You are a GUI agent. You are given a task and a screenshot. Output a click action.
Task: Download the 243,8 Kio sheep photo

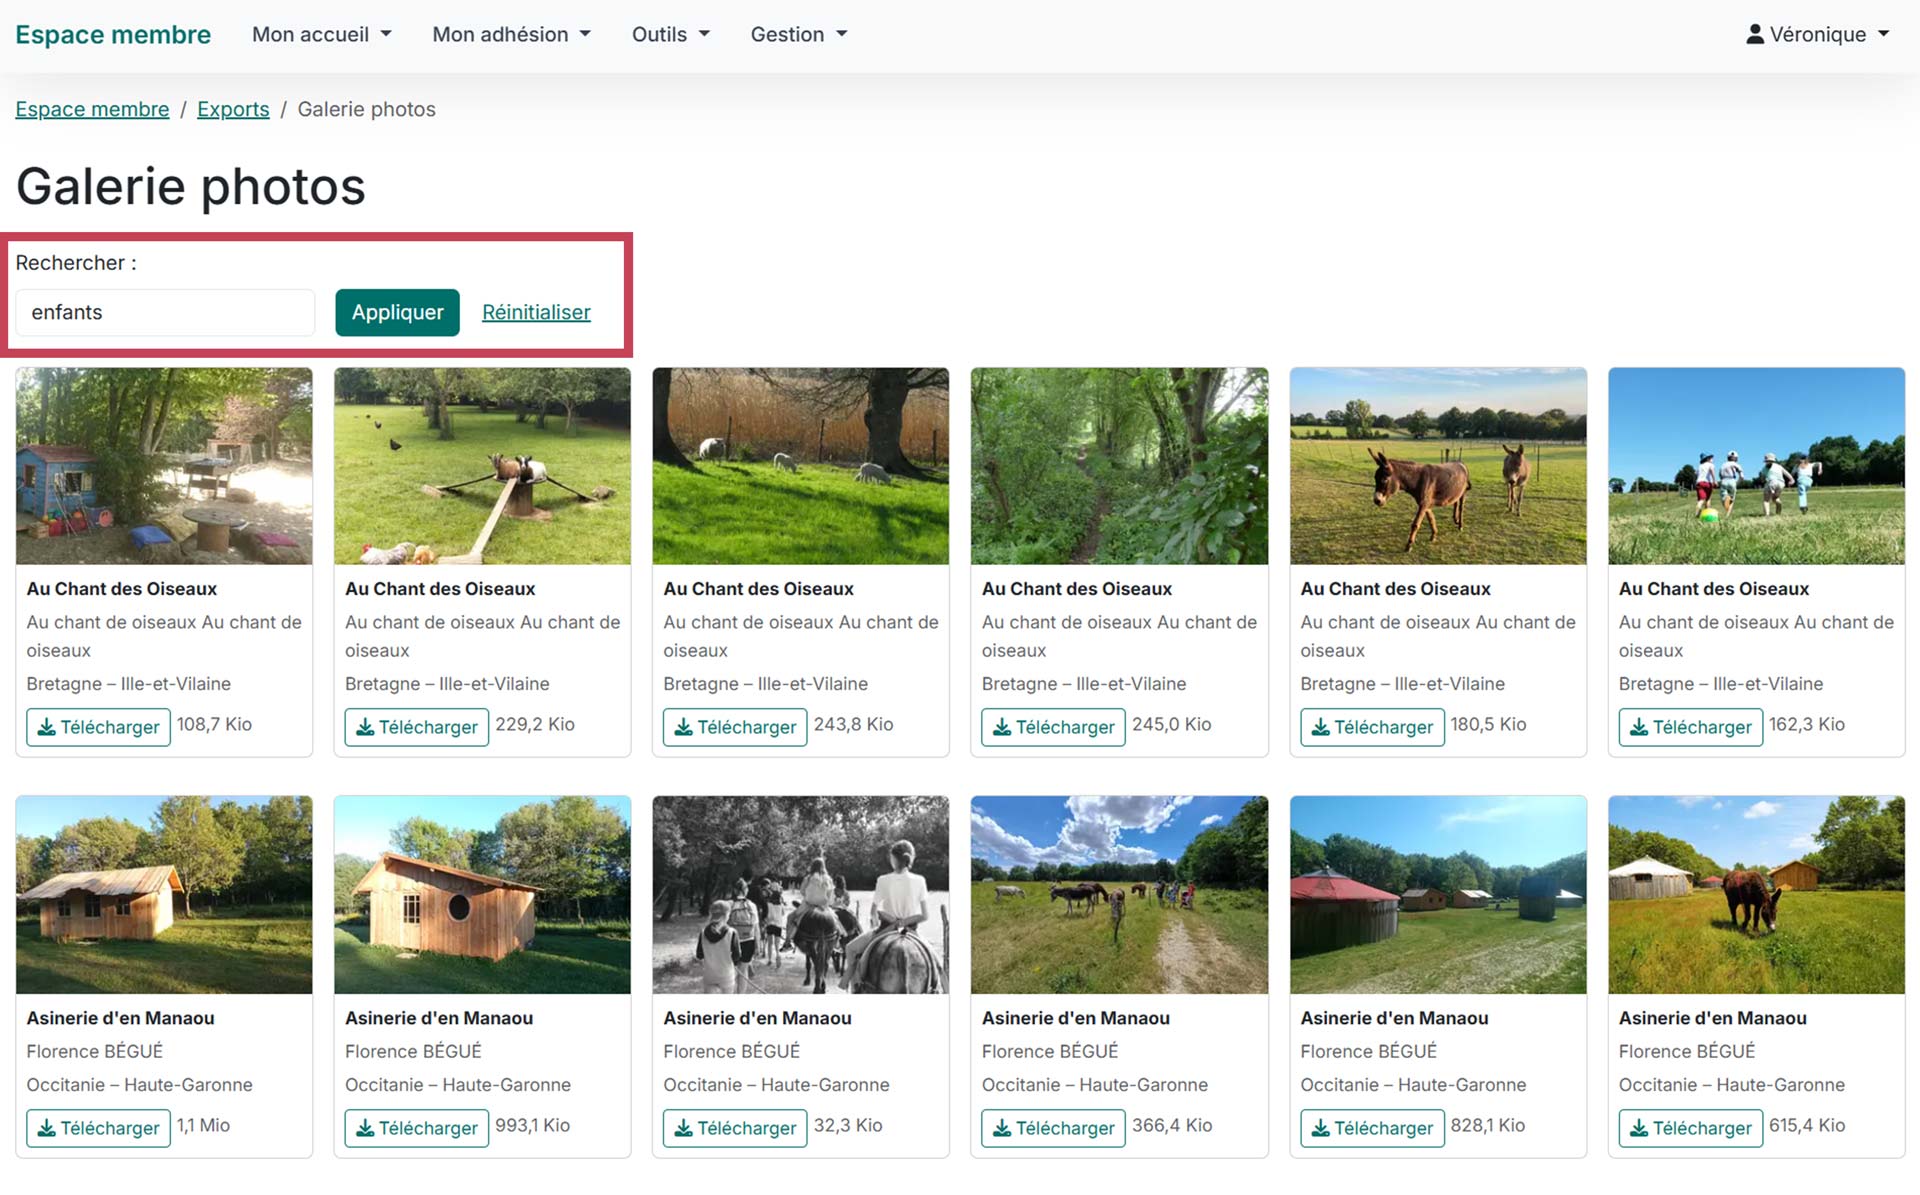(734, 727)
